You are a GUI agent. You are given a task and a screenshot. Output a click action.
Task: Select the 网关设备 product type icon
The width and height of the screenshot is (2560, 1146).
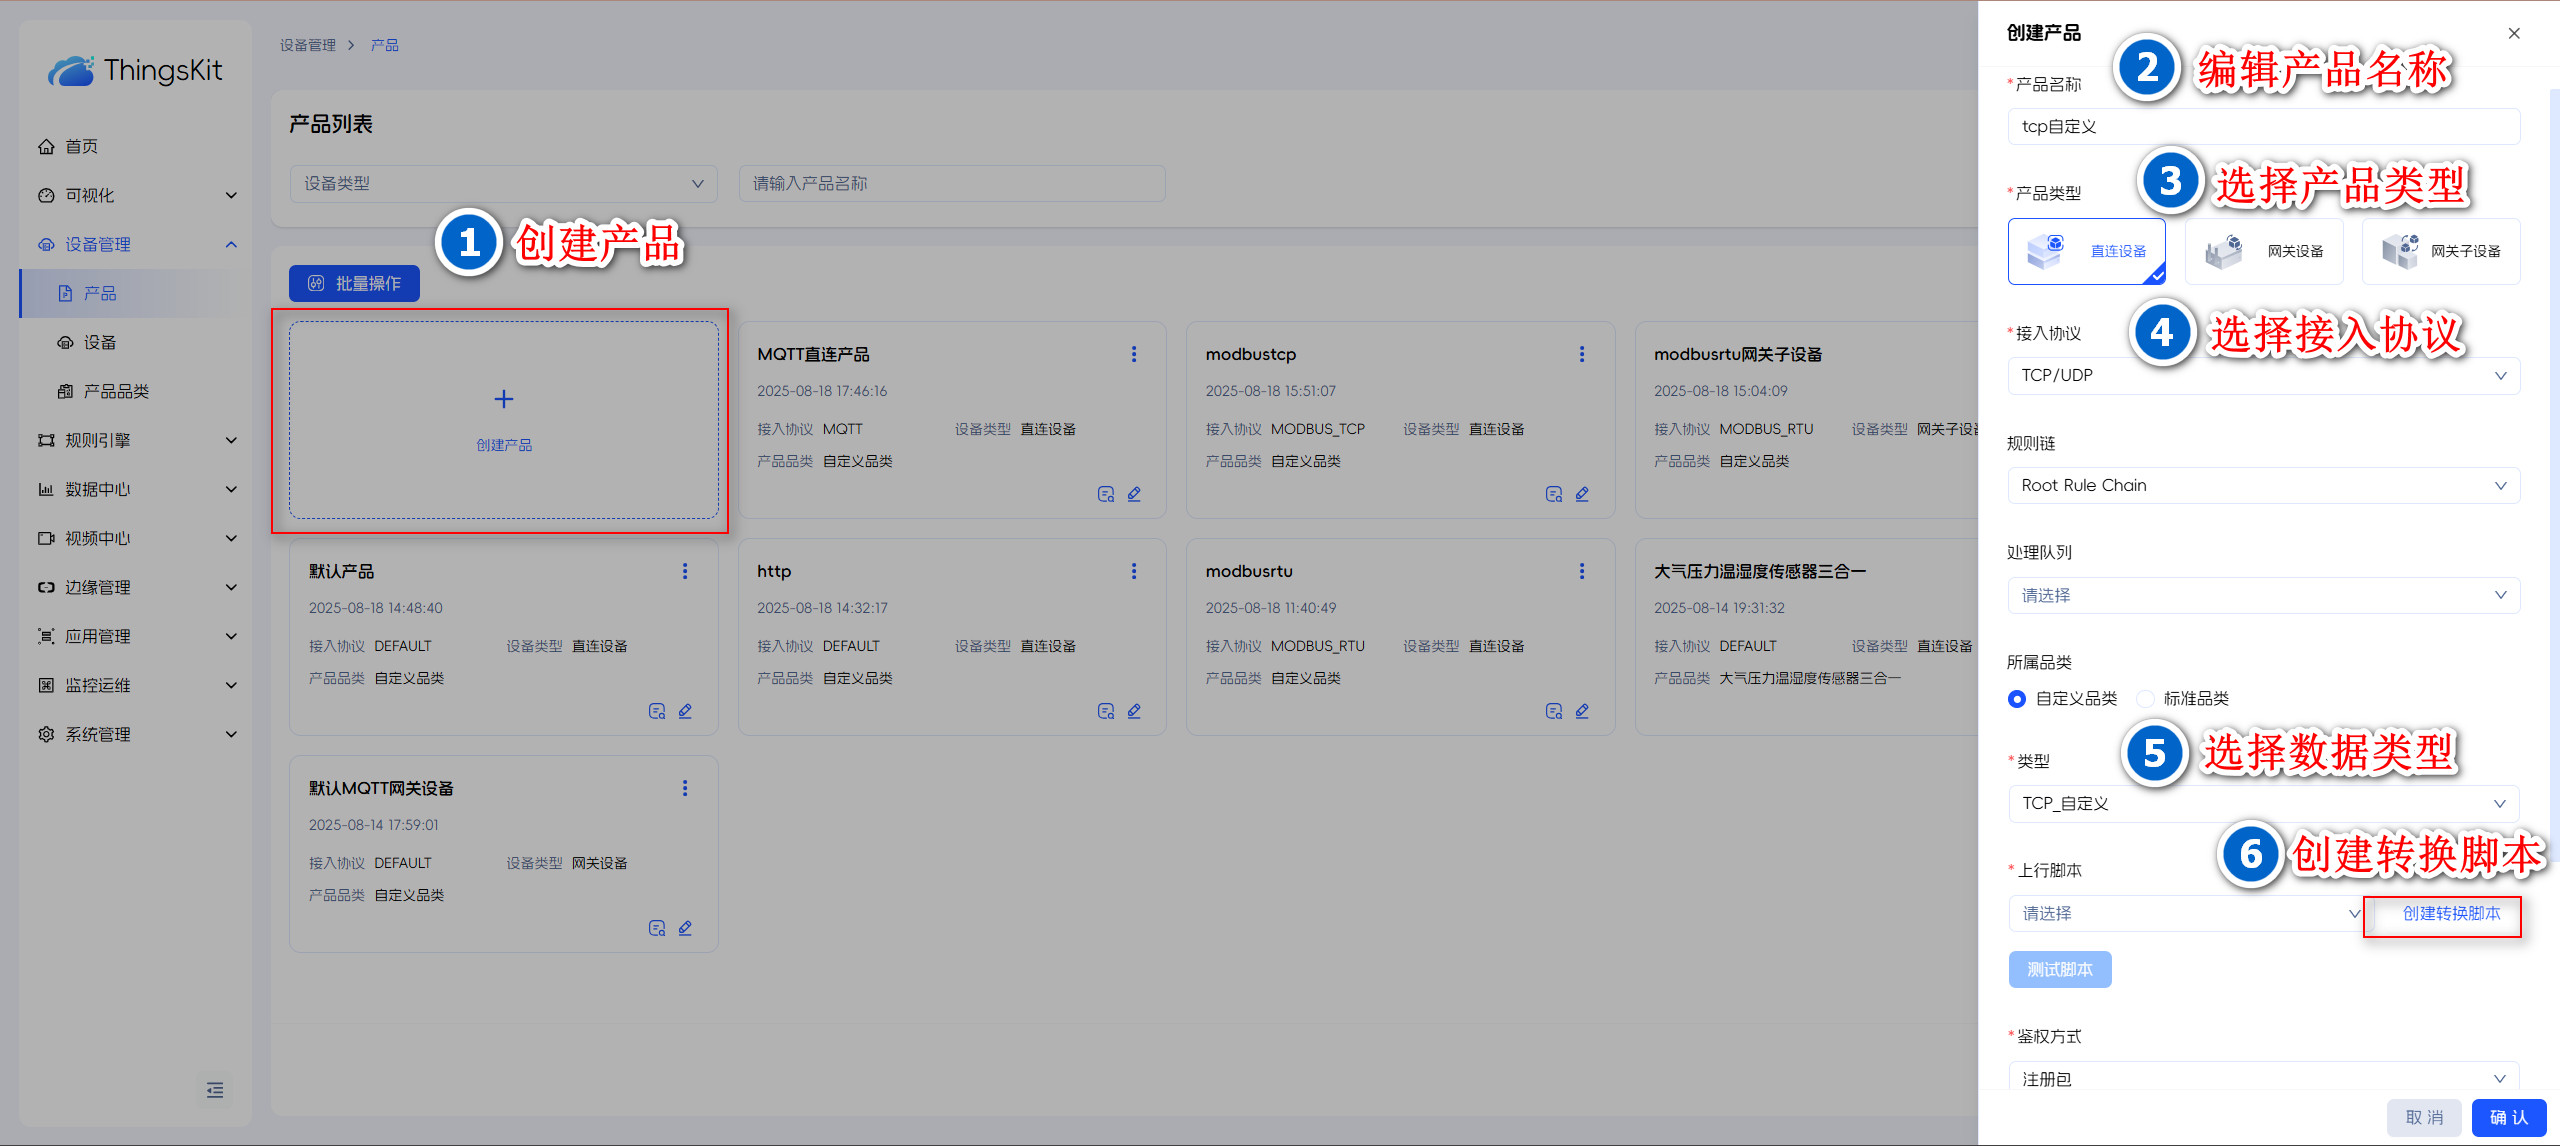point(2224,251)
